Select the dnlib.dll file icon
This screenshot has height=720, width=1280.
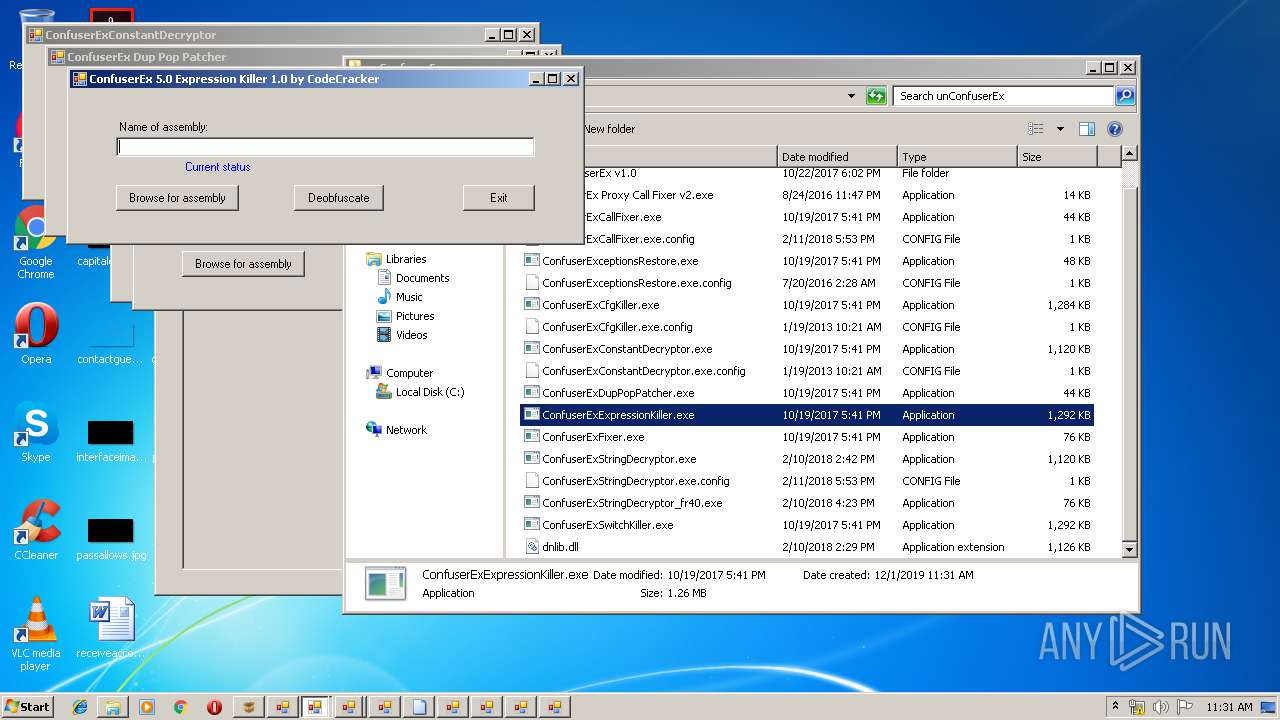point(532,547)
